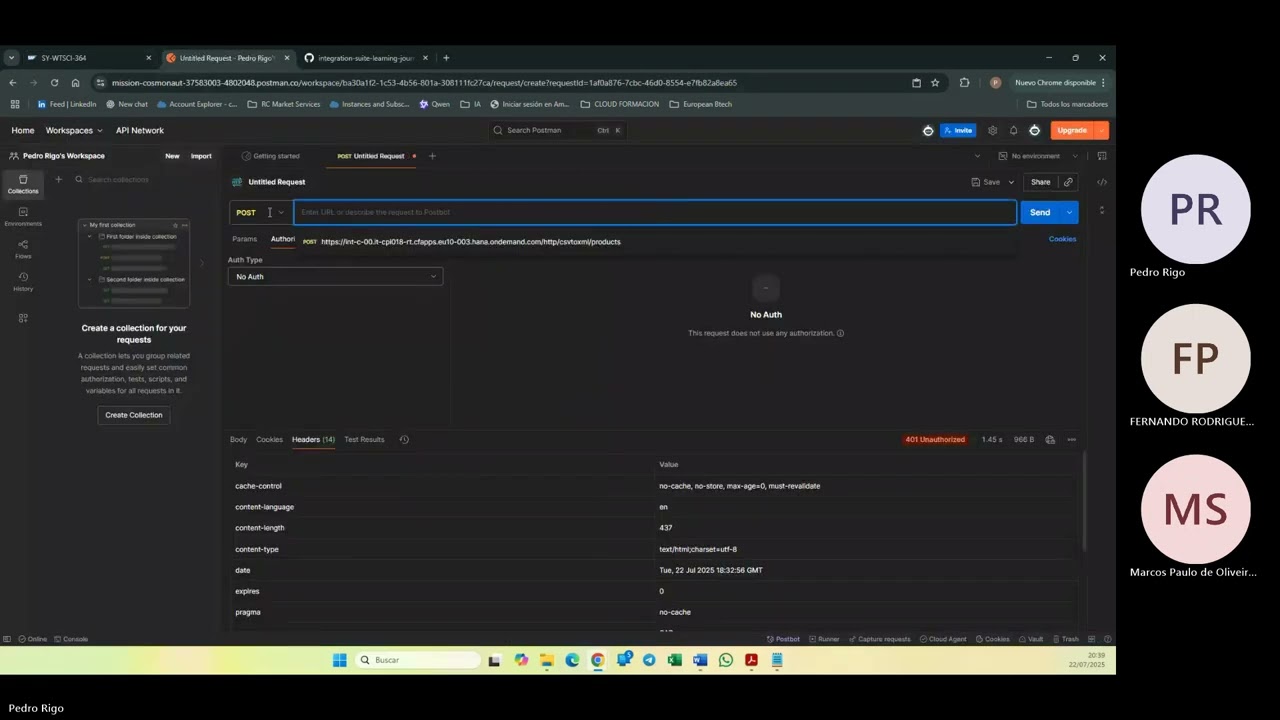Open the Flows sidebar section
The height and width of the screenshot is (720, 1280).
click(23, 249)
